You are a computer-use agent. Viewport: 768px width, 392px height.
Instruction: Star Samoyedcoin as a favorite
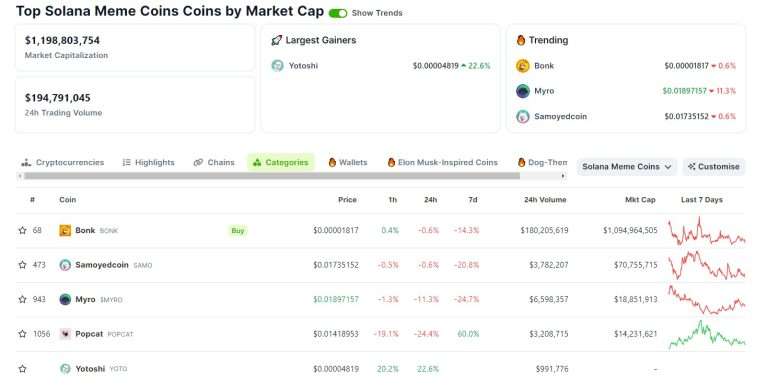[x=23, y=265]
